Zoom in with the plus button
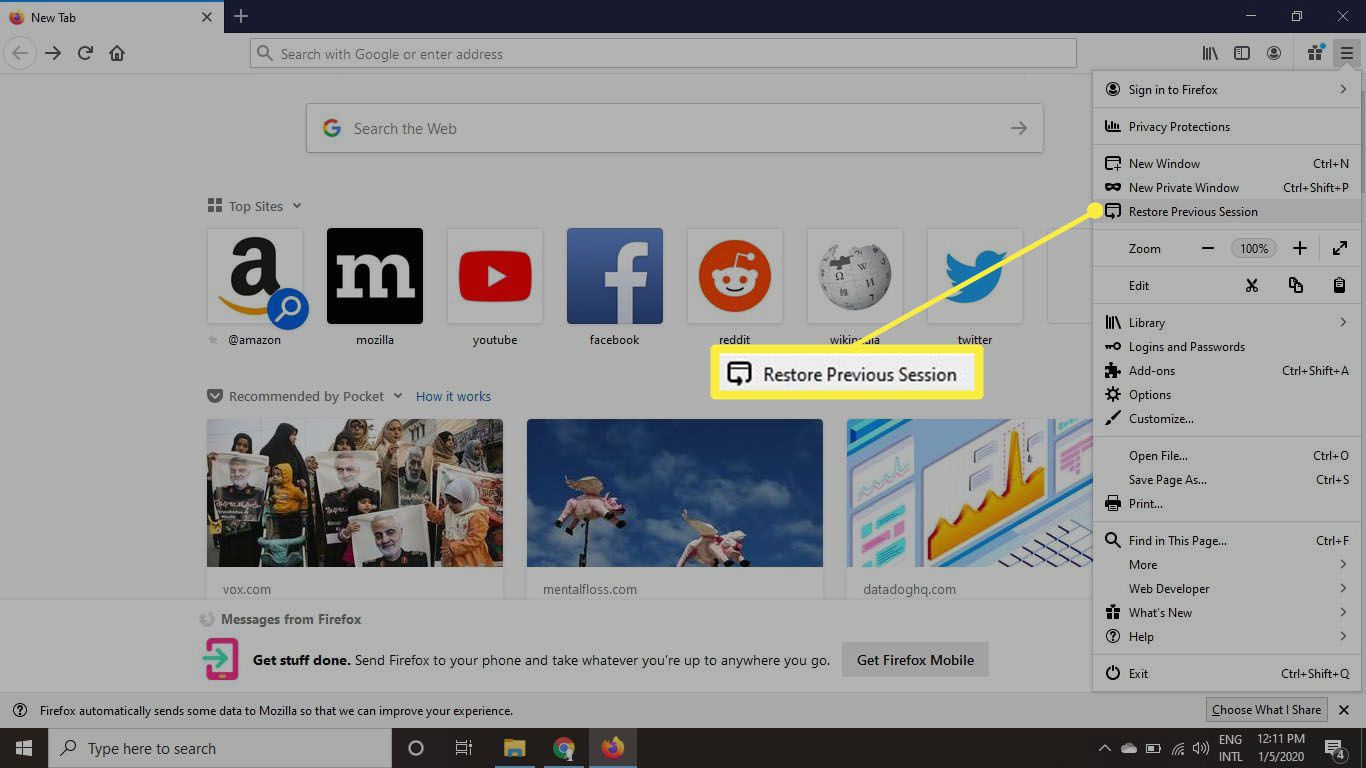The image size is (1366, 768). [1299, 248]
